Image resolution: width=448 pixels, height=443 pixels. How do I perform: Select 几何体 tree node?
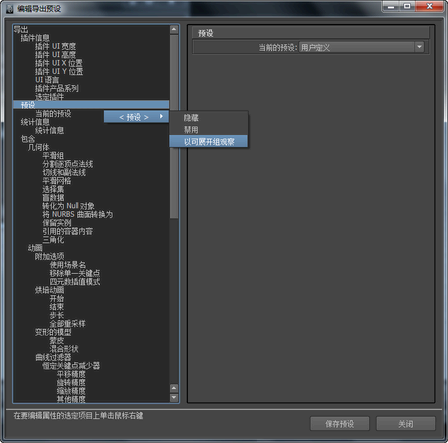[39, 147]
